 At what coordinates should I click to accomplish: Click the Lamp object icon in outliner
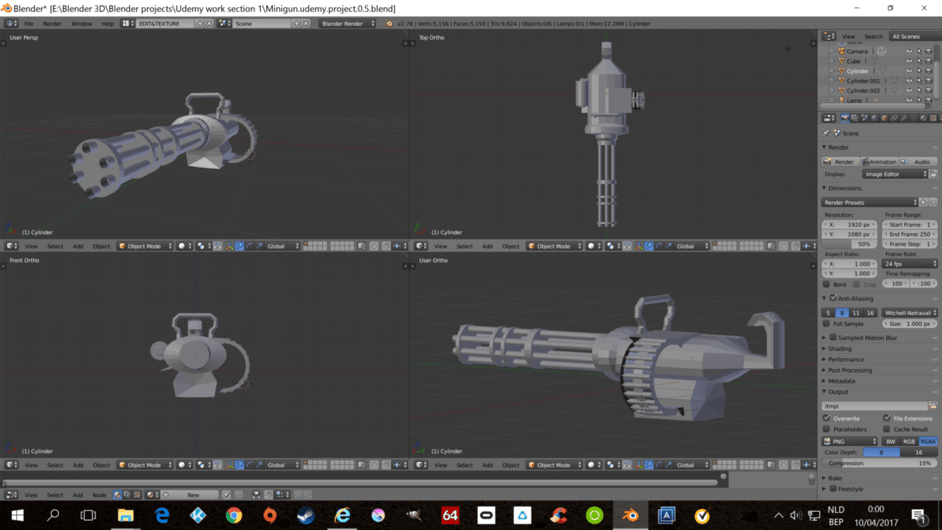842,100
